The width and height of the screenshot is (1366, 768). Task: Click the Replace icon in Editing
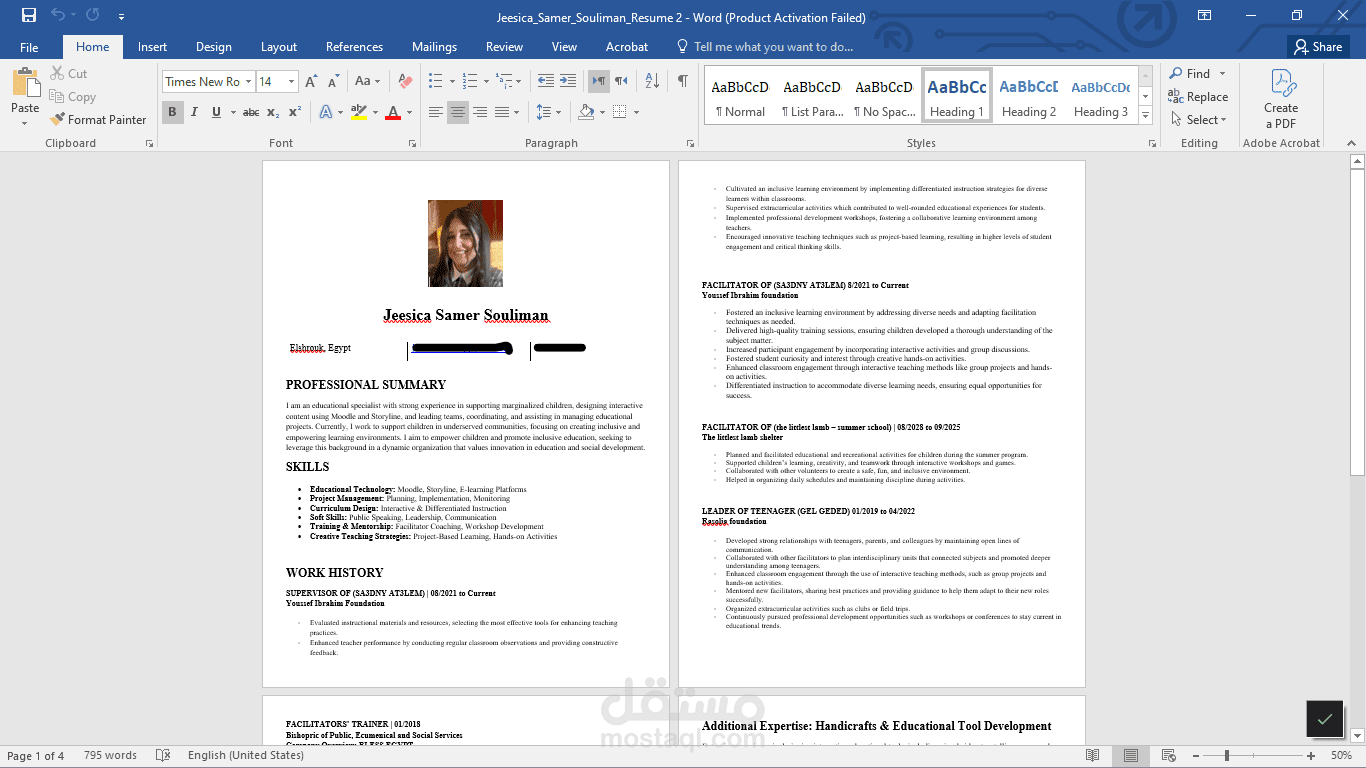[x=1176, y=97]
